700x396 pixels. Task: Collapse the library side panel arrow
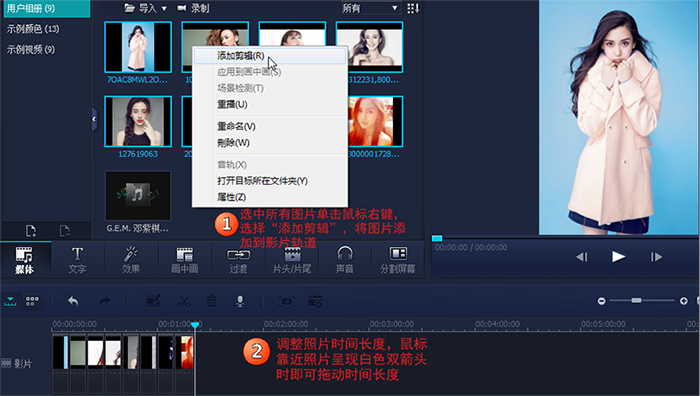[94, 119]
